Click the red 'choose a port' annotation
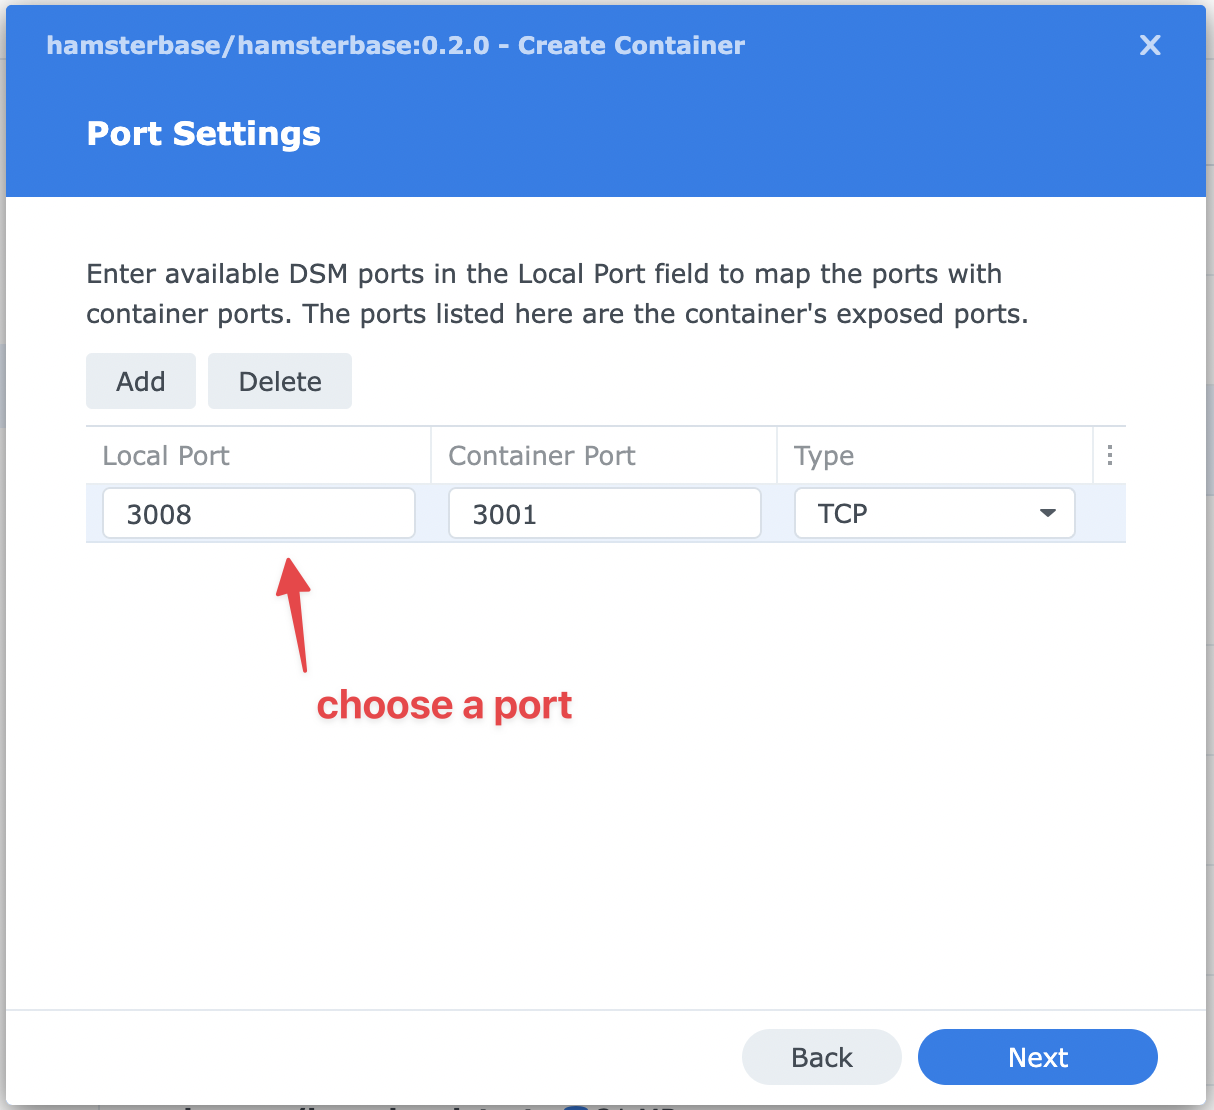1214x1110 pixels. click(x=444, y=706)
